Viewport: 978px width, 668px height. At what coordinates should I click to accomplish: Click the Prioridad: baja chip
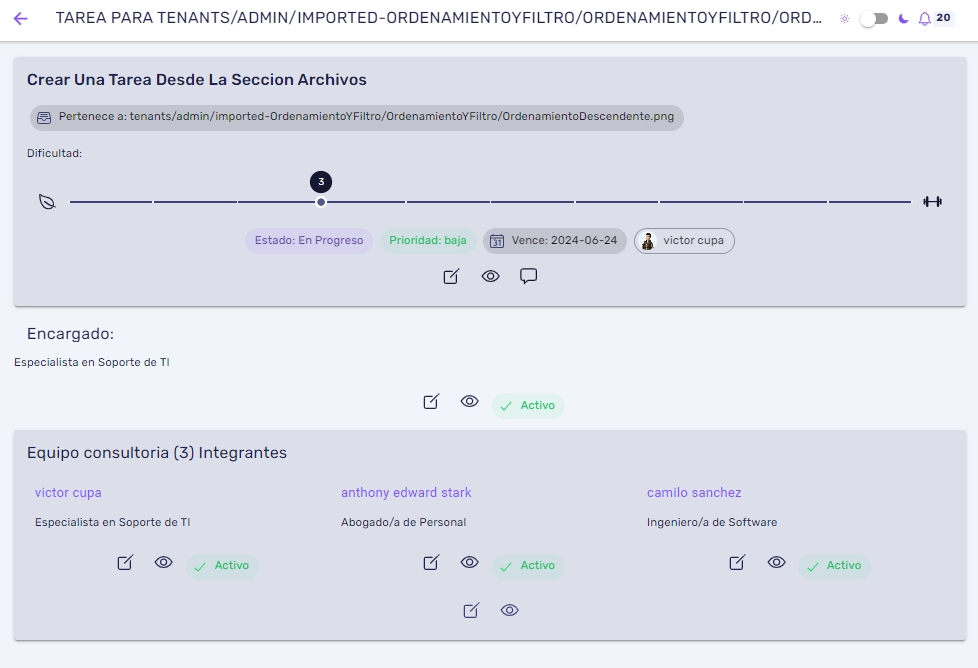[428, 241]
